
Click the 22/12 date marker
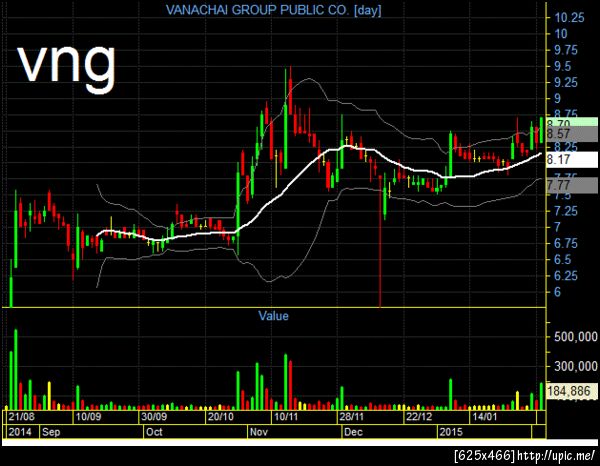point(419,417)
